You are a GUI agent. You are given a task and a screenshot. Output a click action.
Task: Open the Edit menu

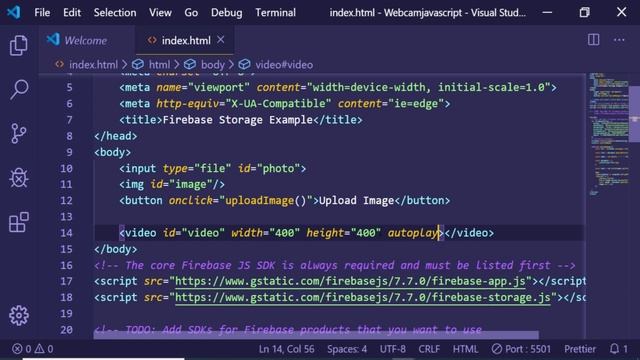tap(72, 13)
